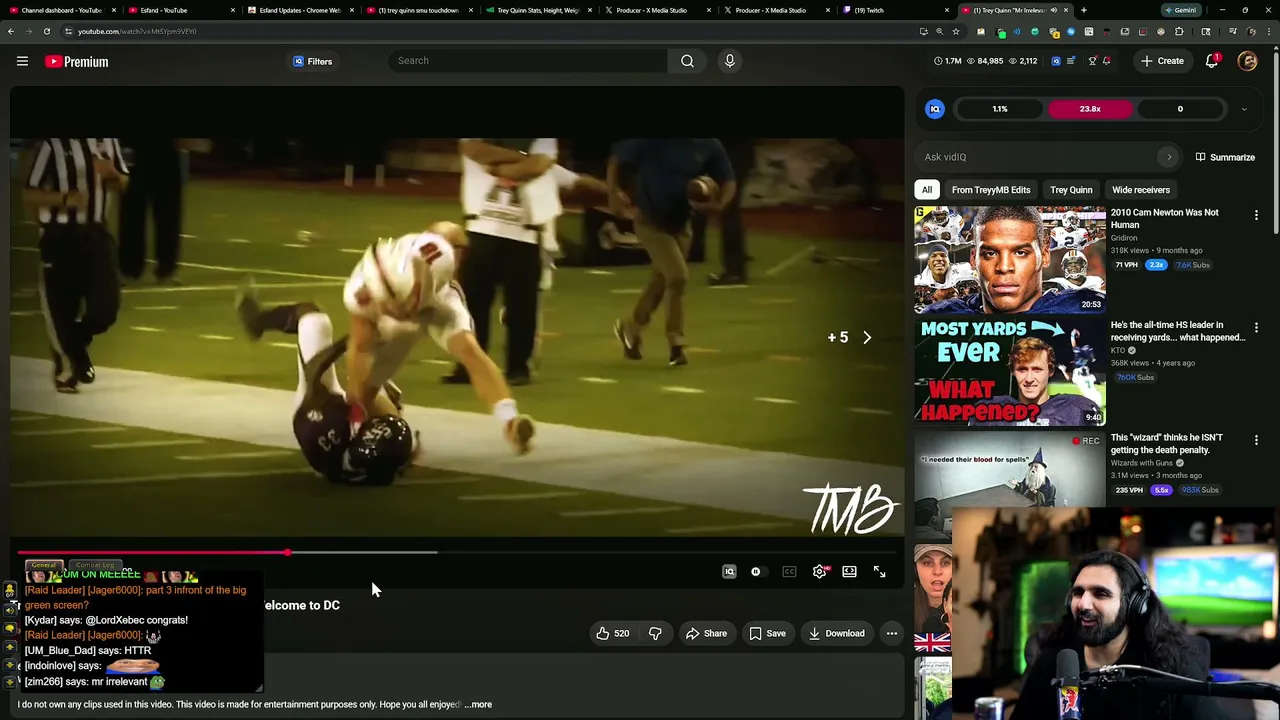
Task: Bookmark this page with the star
Action: (x=956, y=31)
